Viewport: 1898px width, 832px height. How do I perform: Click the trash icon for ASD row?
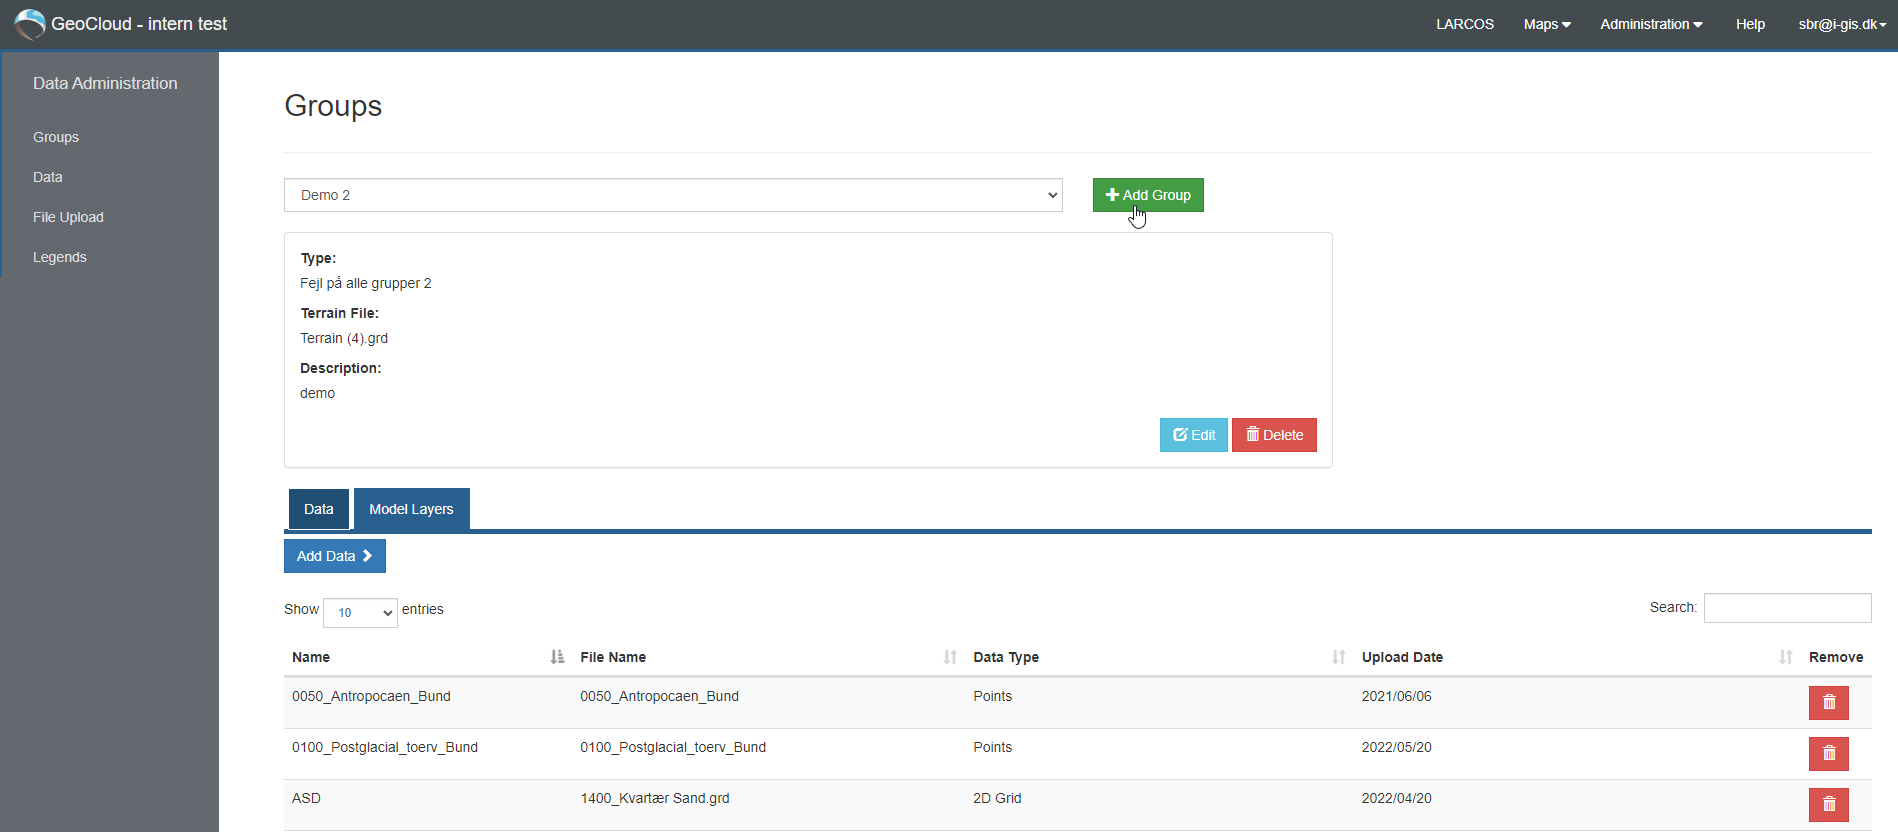point(1828,805)
